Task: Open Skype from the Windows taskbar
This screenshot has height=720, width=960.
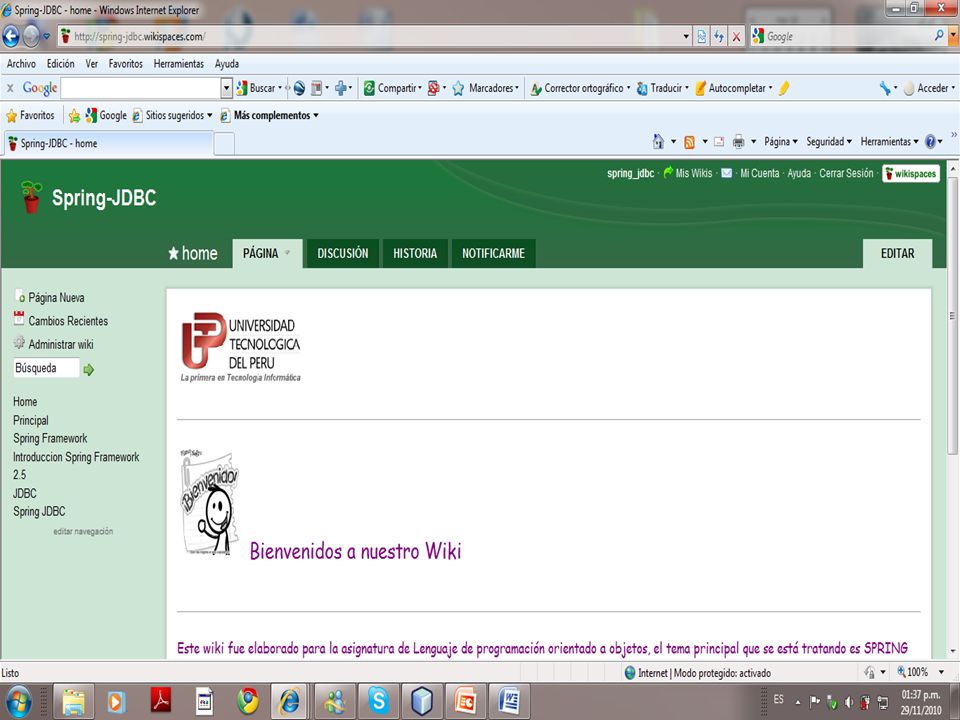Action: 378,701
